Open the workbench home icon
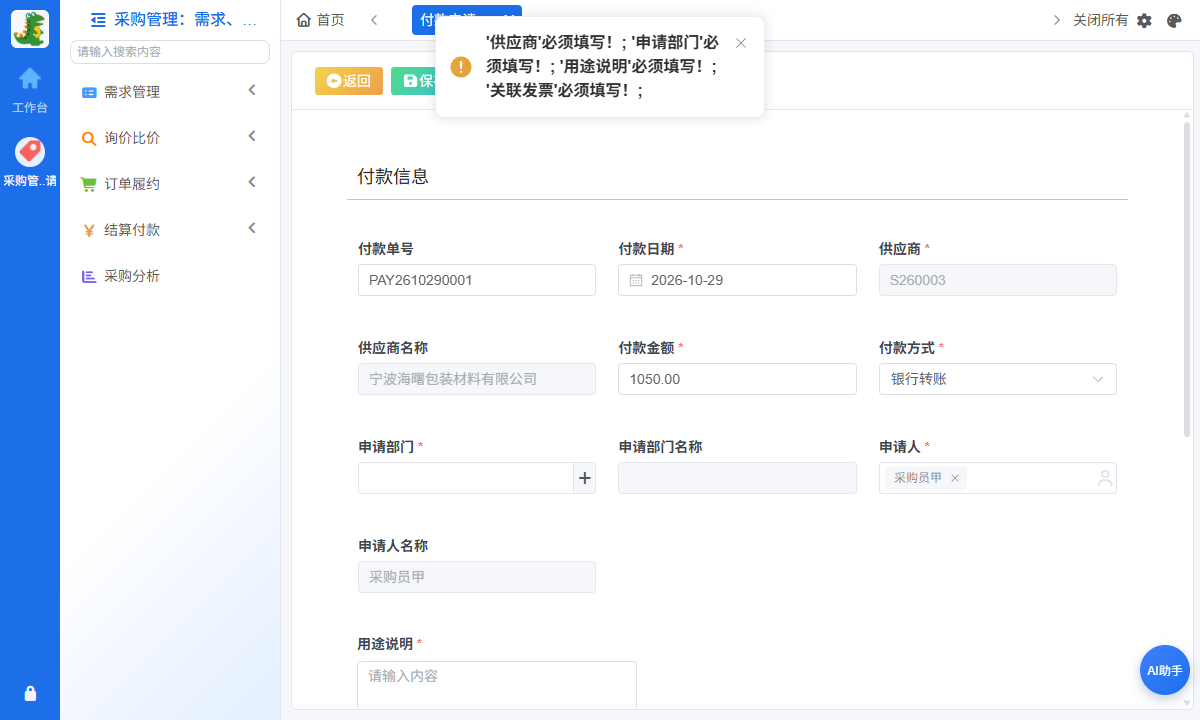1200x720 pixels. tap(30, 78)
